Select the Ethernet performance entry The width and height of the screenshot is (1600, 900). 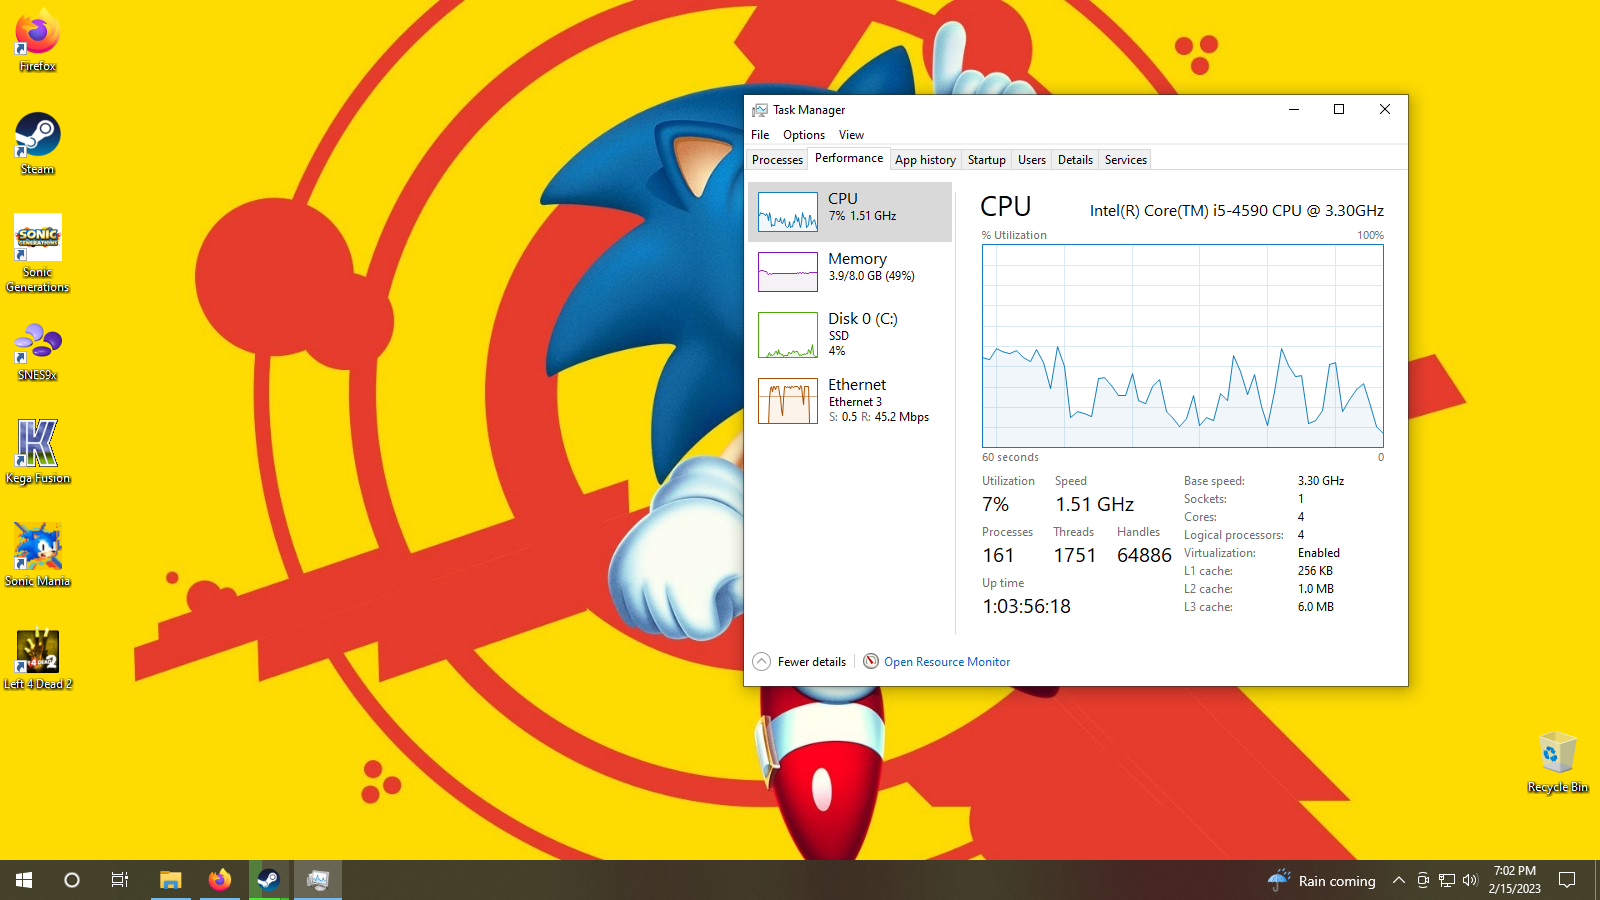pos(850,401)
